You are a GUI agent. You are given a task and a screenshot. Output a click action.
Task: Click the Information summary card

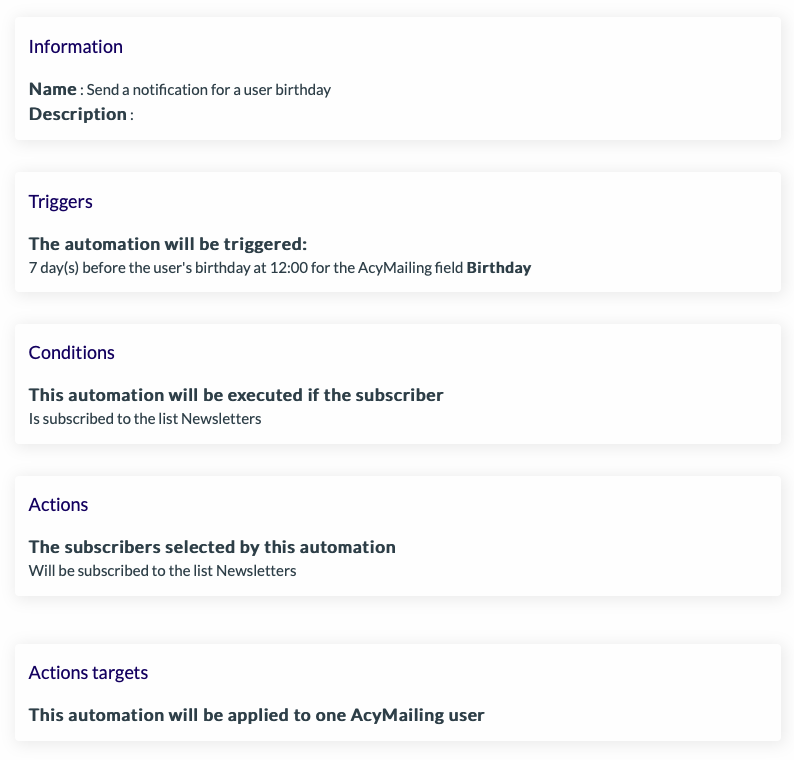coord(398,78)
